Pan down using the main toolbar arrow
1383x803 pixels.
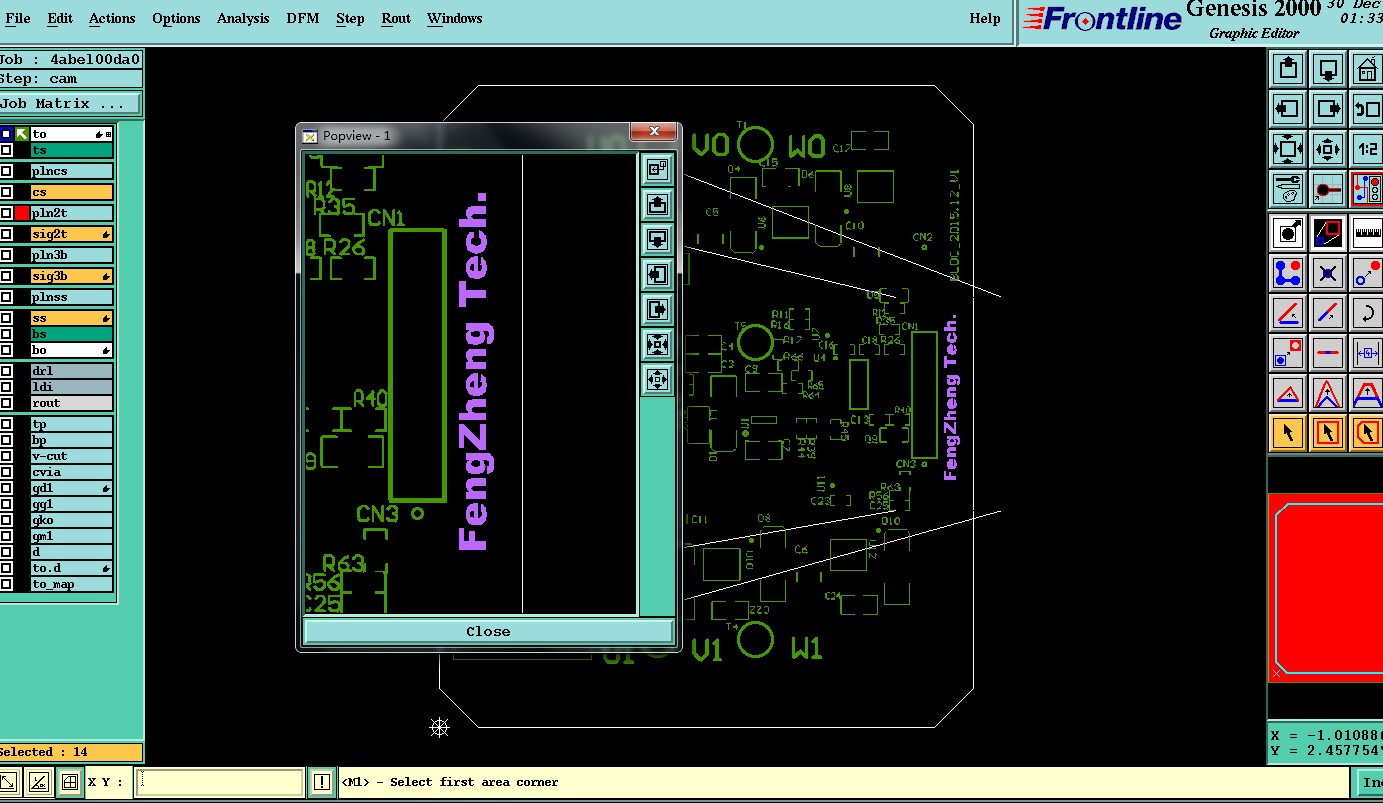pos(1328,69)
